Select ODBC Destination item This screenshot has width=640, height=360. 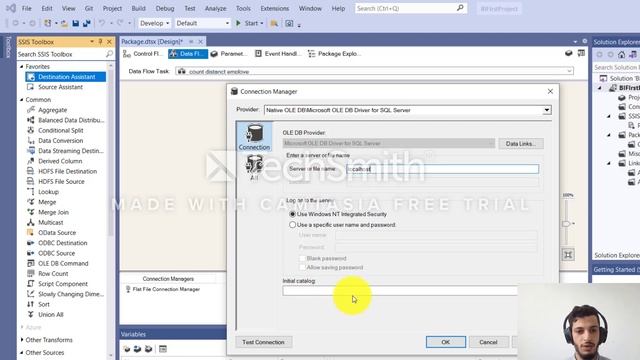62,243
